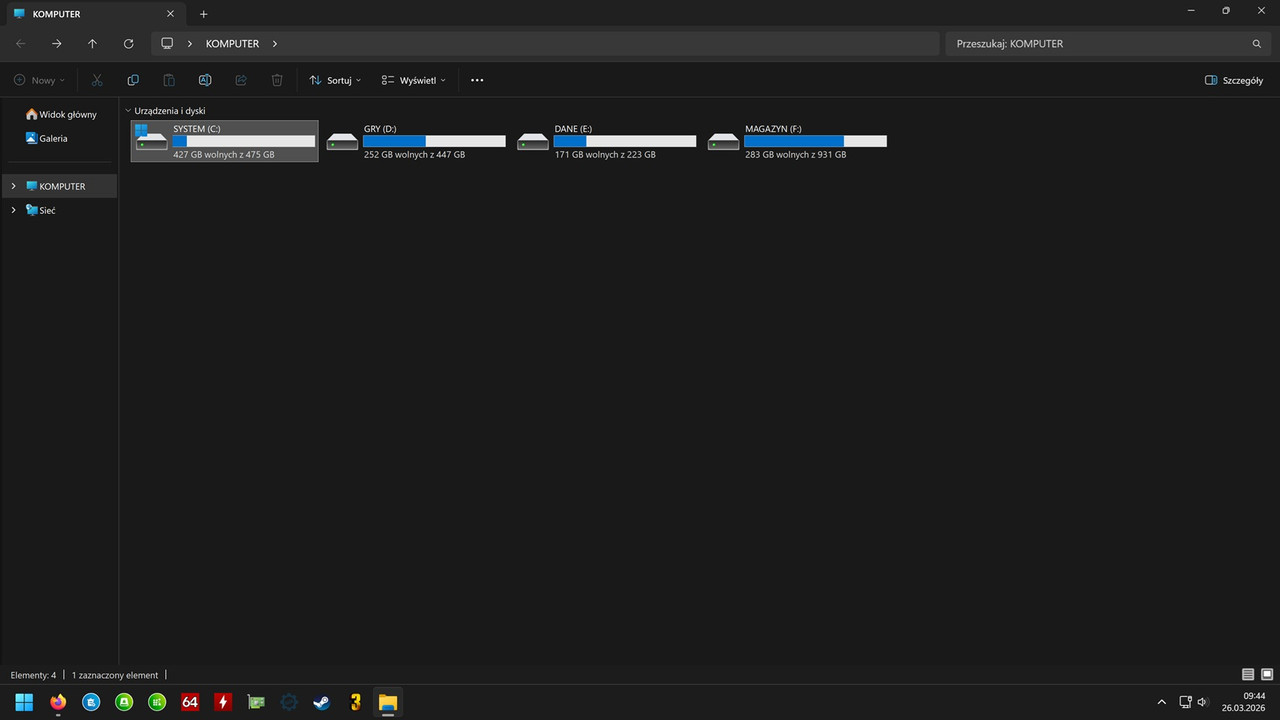Click the Rename icon in toolbar
This screenshot has height=720, width=1280.
205,80
